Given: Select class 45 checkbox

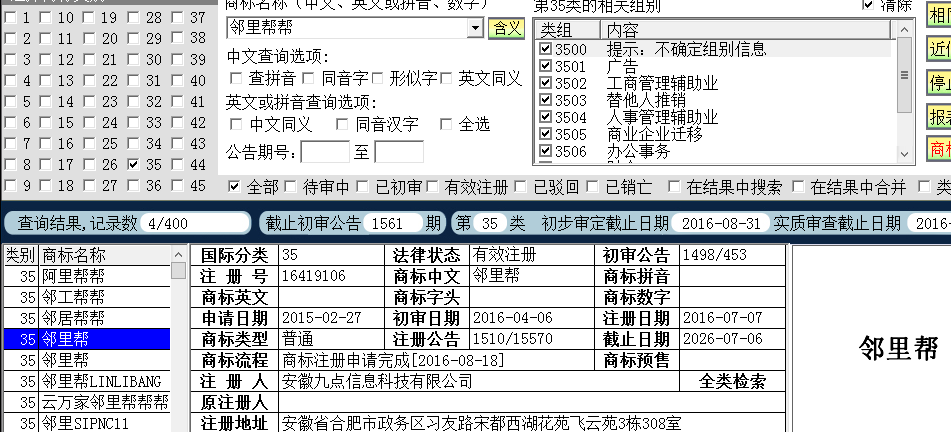Looking at the screenshot, I should (x=178, y=186).
